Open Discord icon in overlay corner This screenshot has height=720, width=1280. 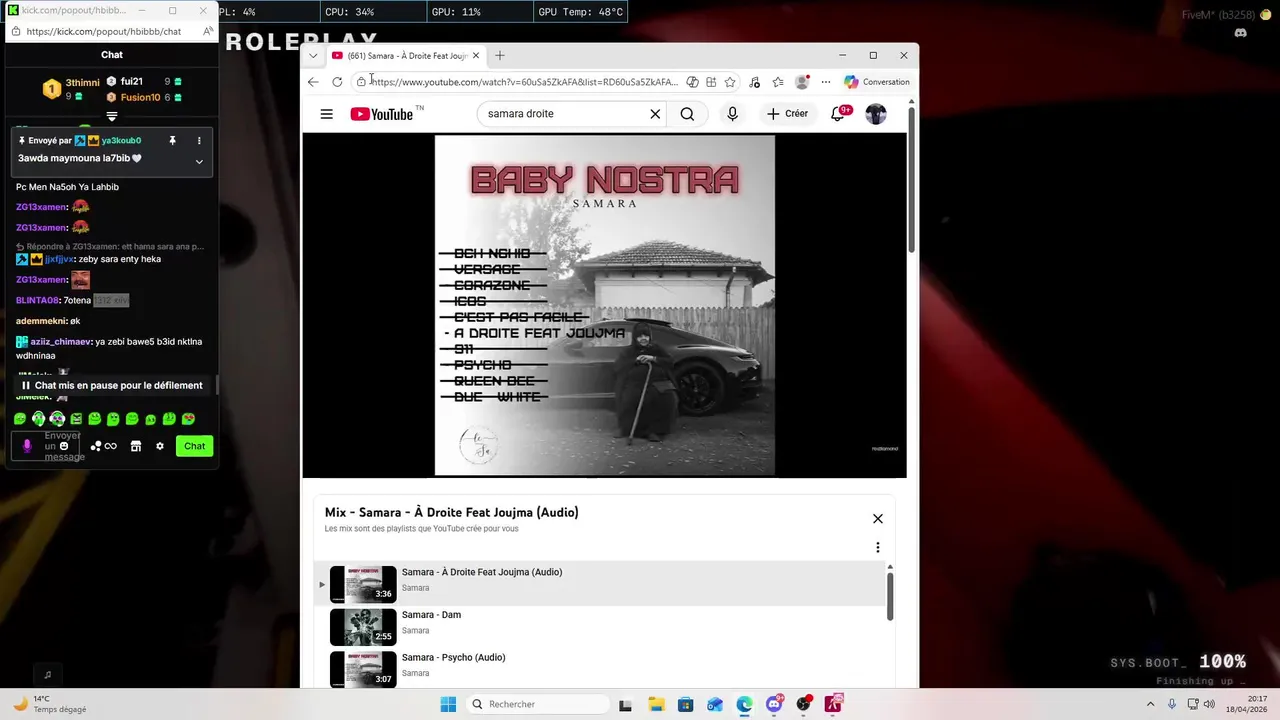click(x=1241, y=33)
